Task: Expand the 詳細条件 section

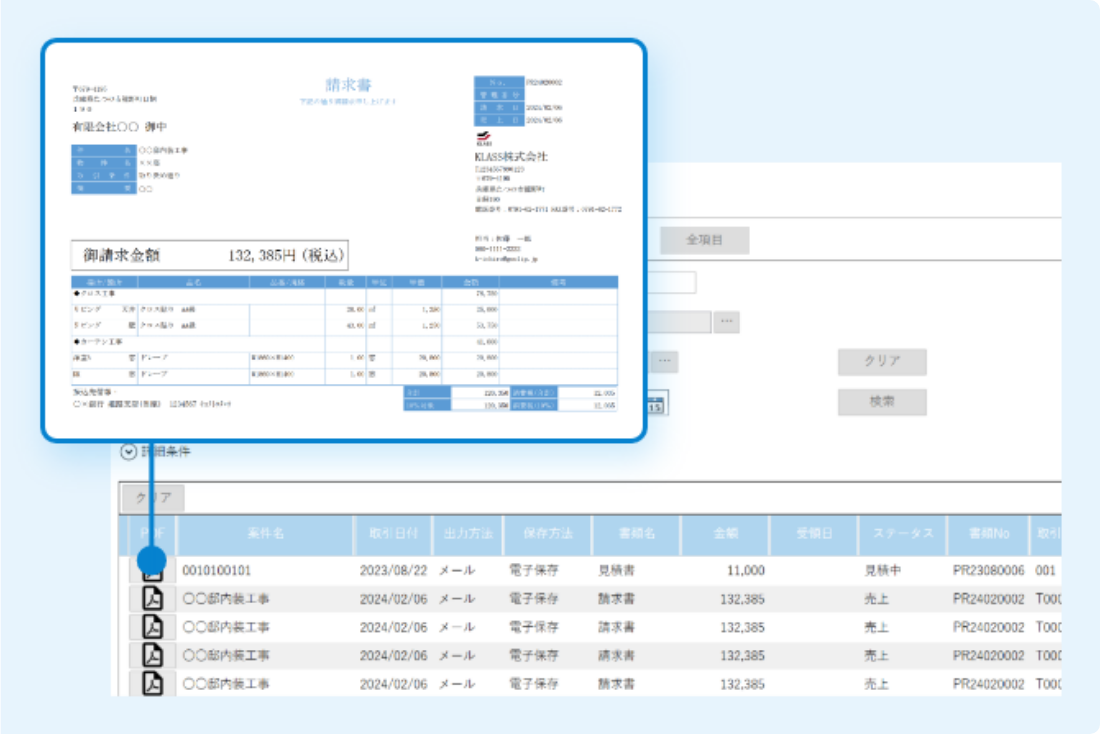Action: [x=128, y=451]
